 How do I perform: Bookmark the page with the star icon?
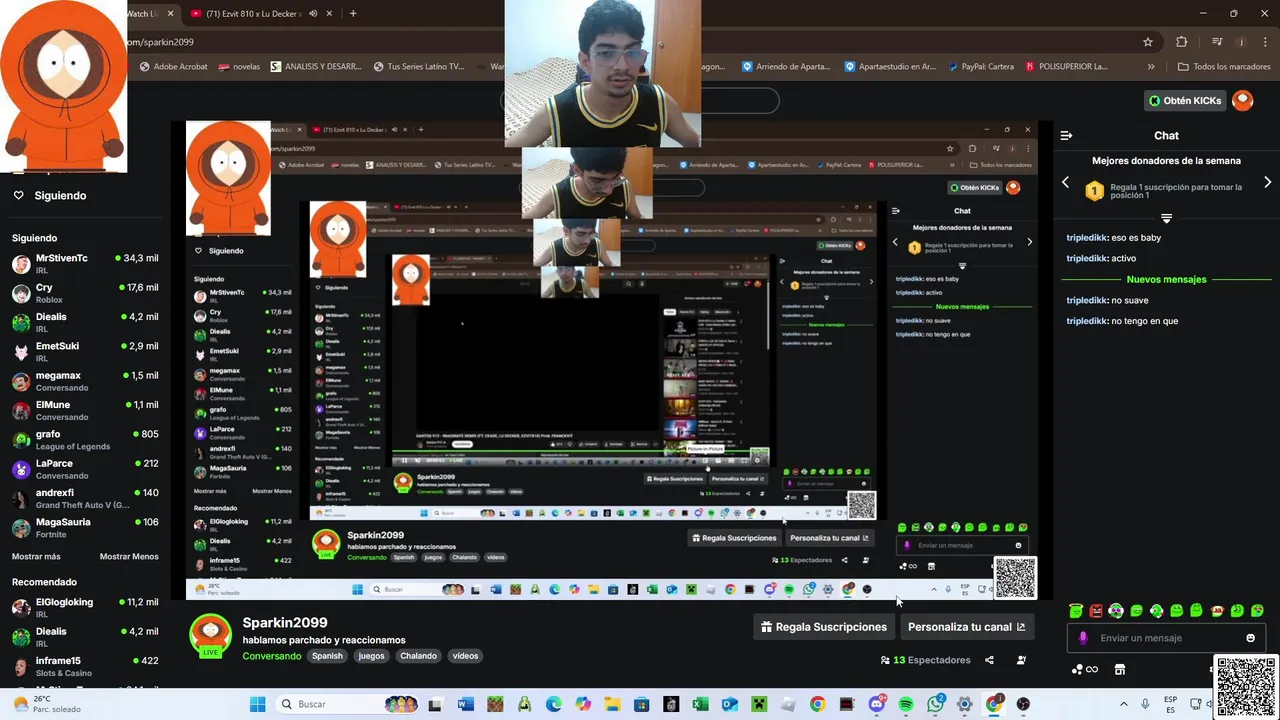point(1148,42)
